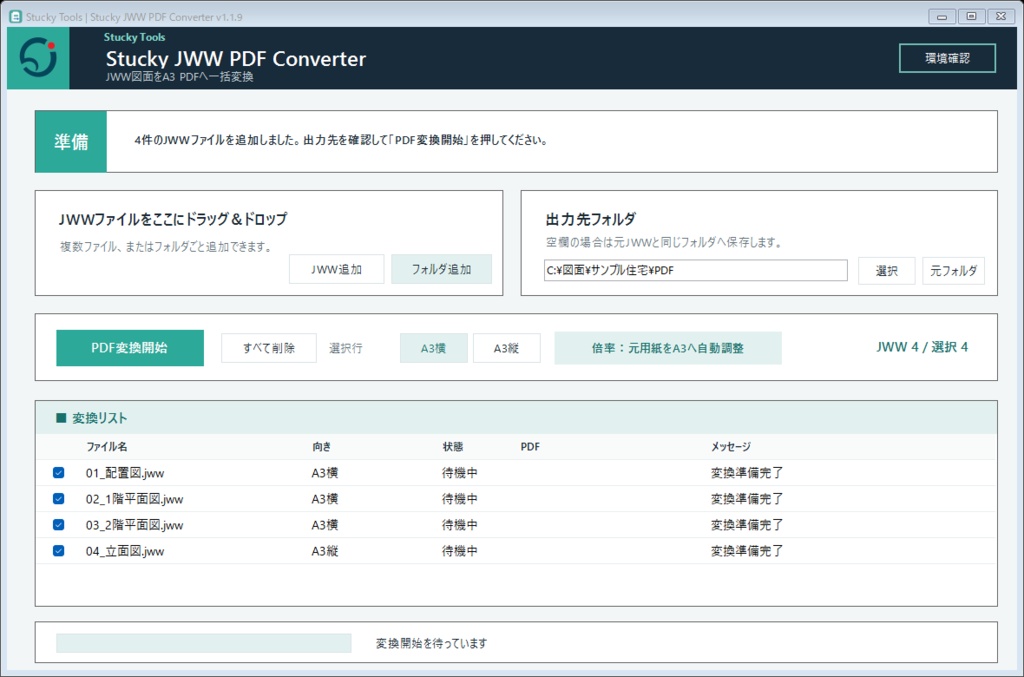Click the 準備 status badge

[x=71, y=142]
